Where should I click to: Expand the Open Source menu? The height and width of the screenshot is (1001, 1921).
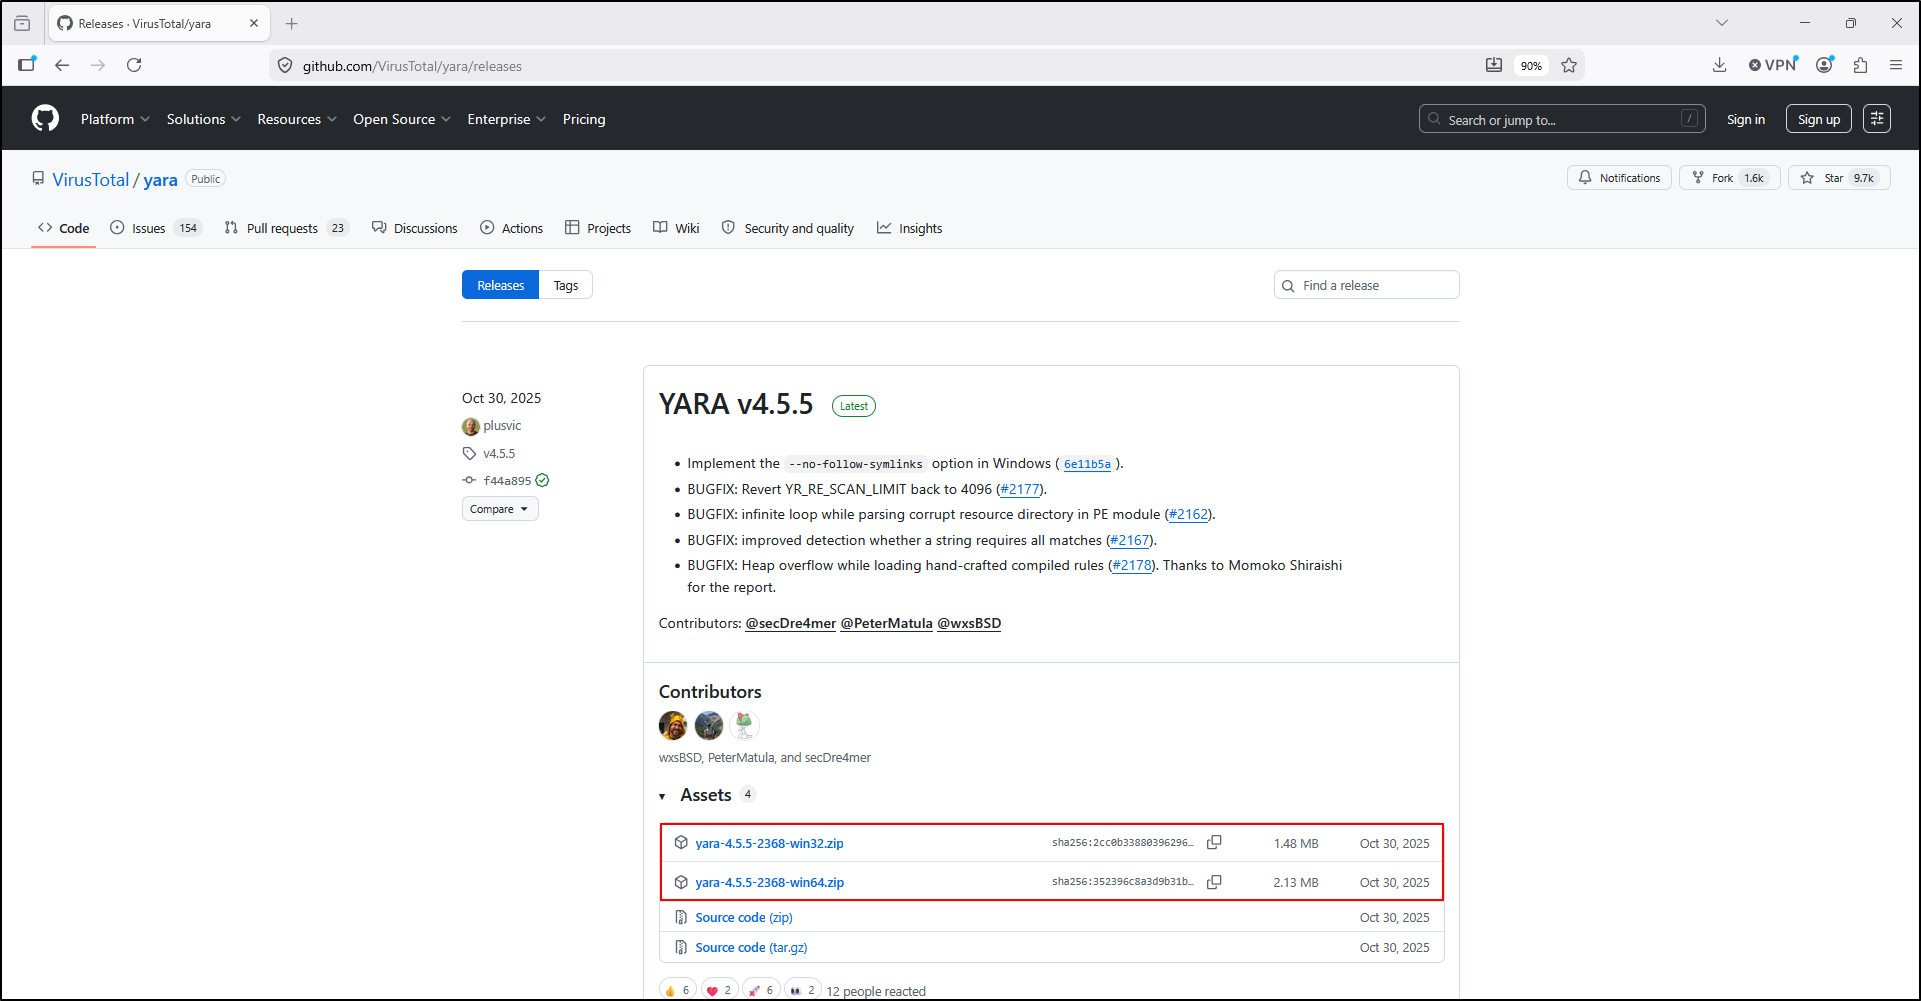[402, 119]
